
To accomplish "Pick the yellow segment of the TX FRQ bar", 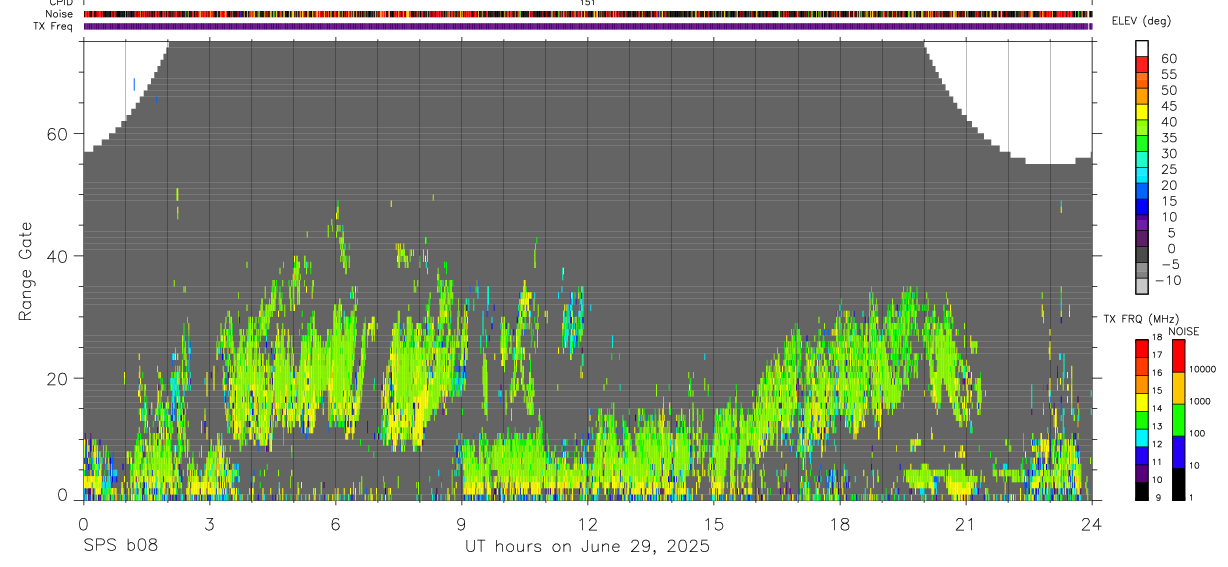I will pos(1142,402).
